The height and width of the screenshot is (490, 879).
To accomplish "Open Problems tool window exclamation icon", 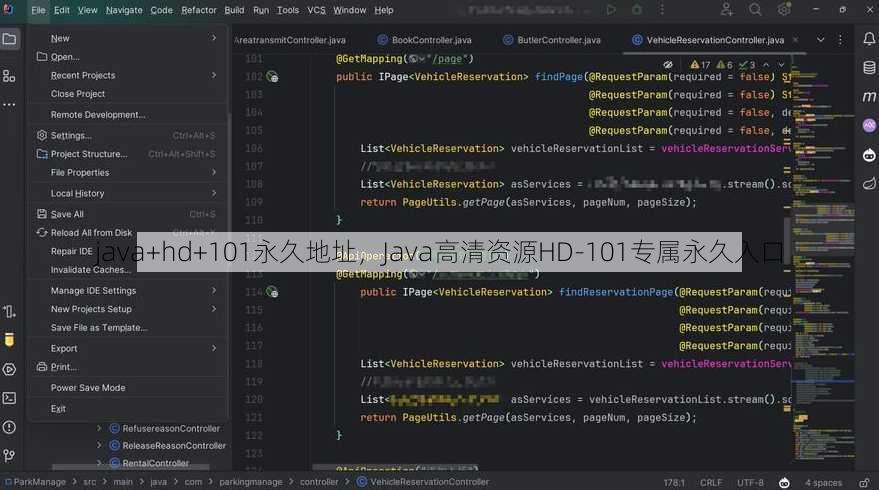I will [10, 427].
